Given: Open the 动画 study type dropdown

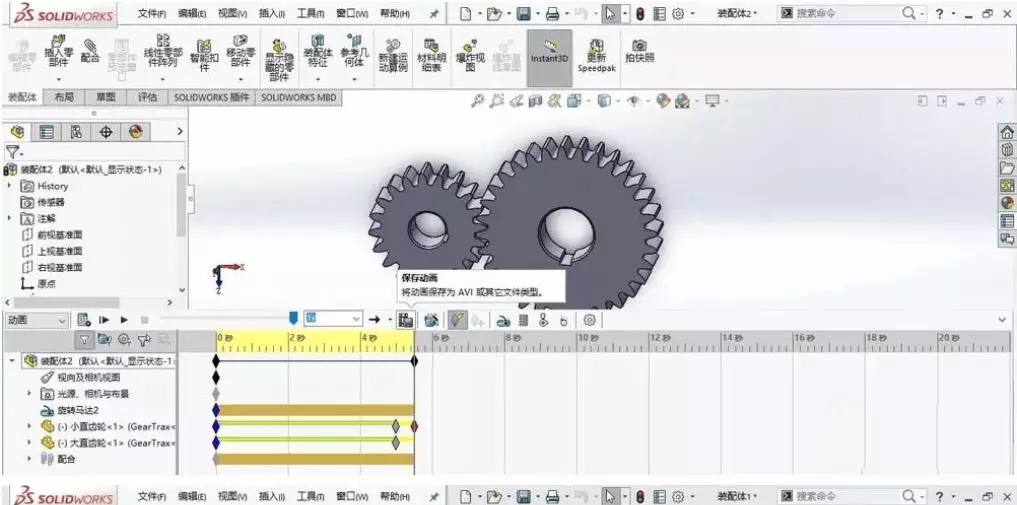Looking at the screenshot, I should 36,320.
